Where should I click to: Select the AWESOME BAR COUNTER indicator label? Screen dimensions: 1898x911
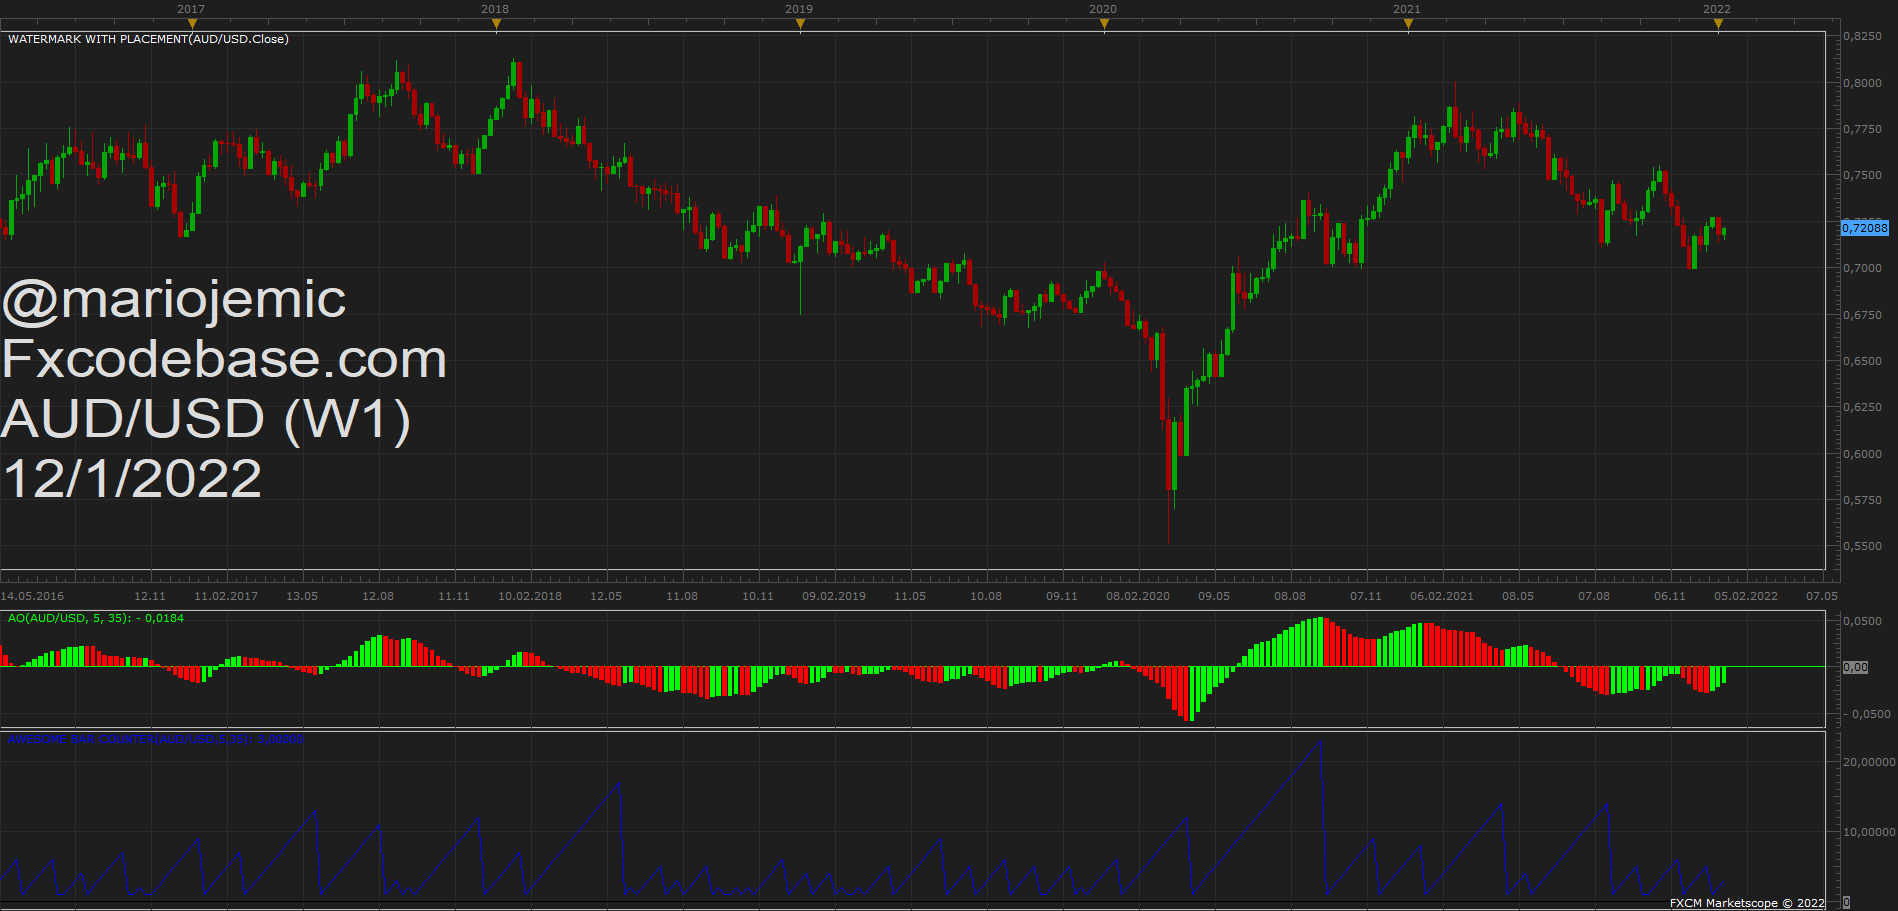156,740
